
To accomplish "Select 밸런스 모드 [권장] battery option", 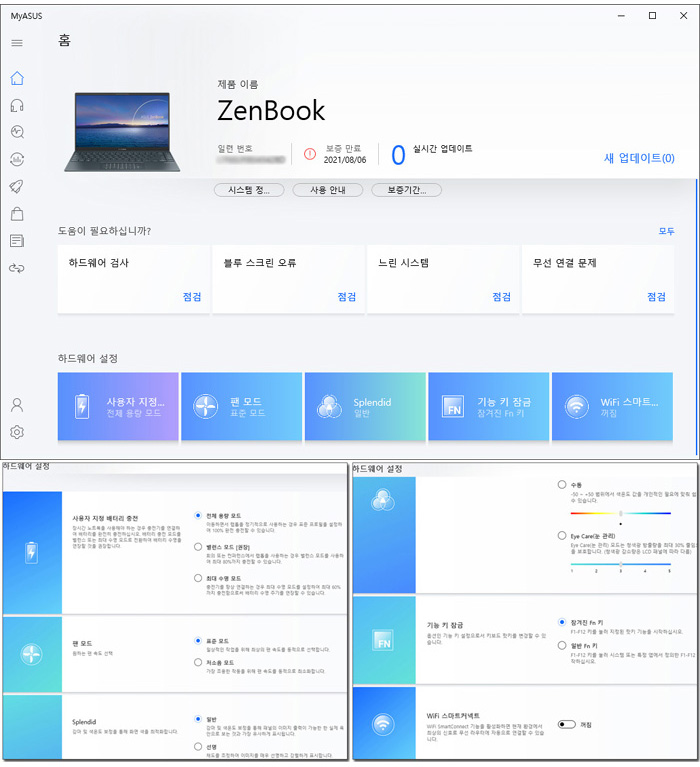I will coord(198,546).
